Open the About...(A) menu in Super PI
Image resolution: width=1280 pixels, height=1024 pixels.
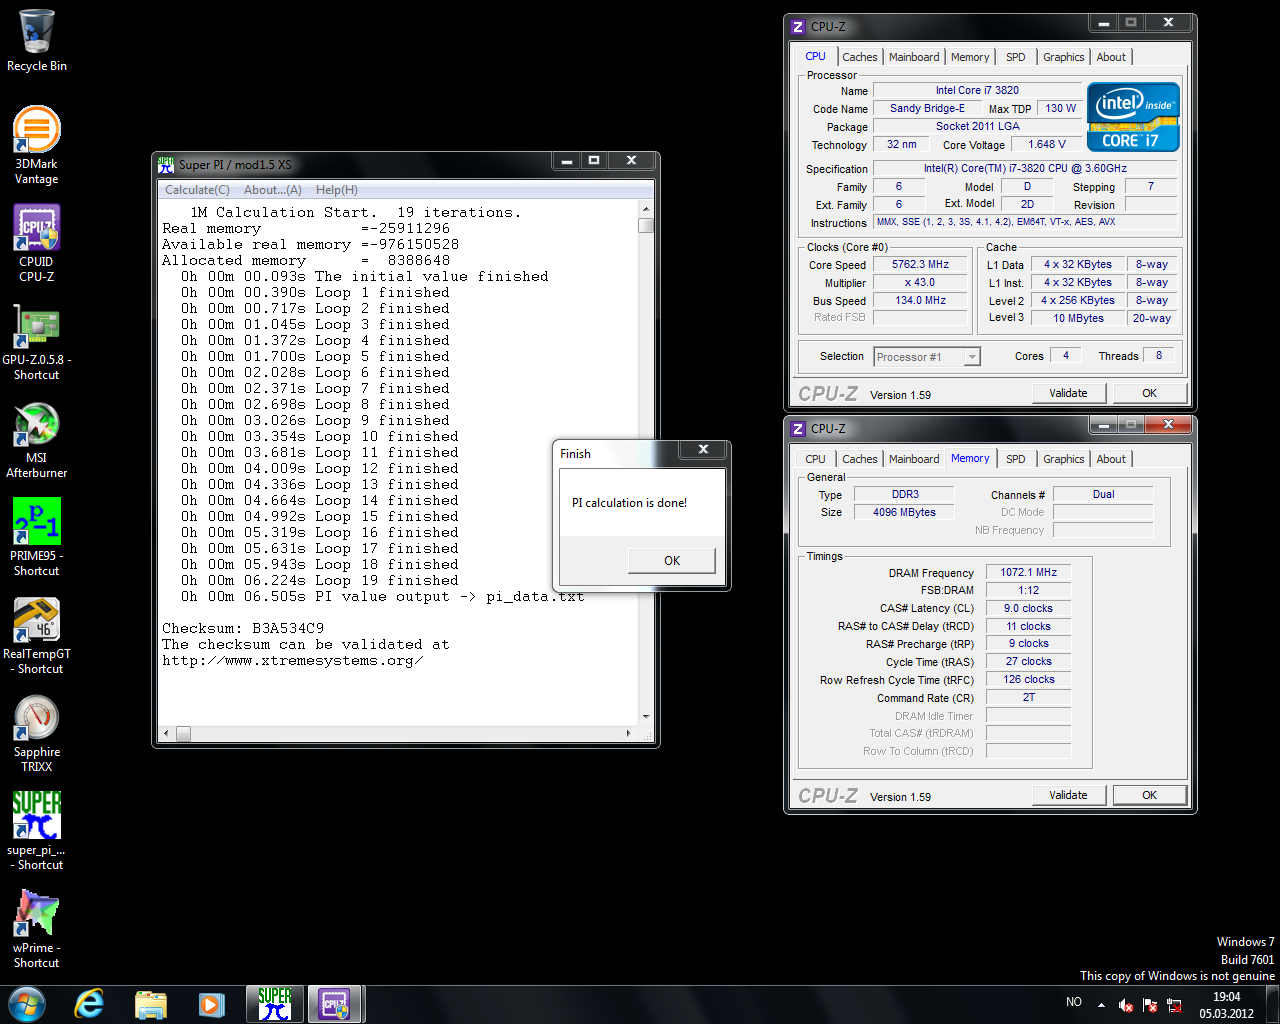[272, 190]
